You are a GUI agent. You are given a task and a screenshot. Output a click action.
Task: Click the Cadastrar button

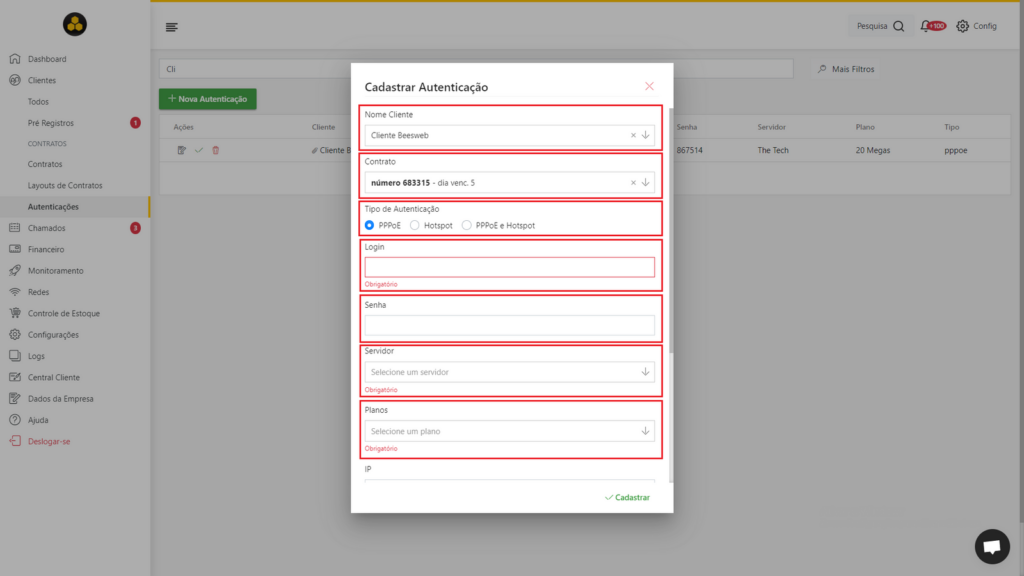coord(627,498)
